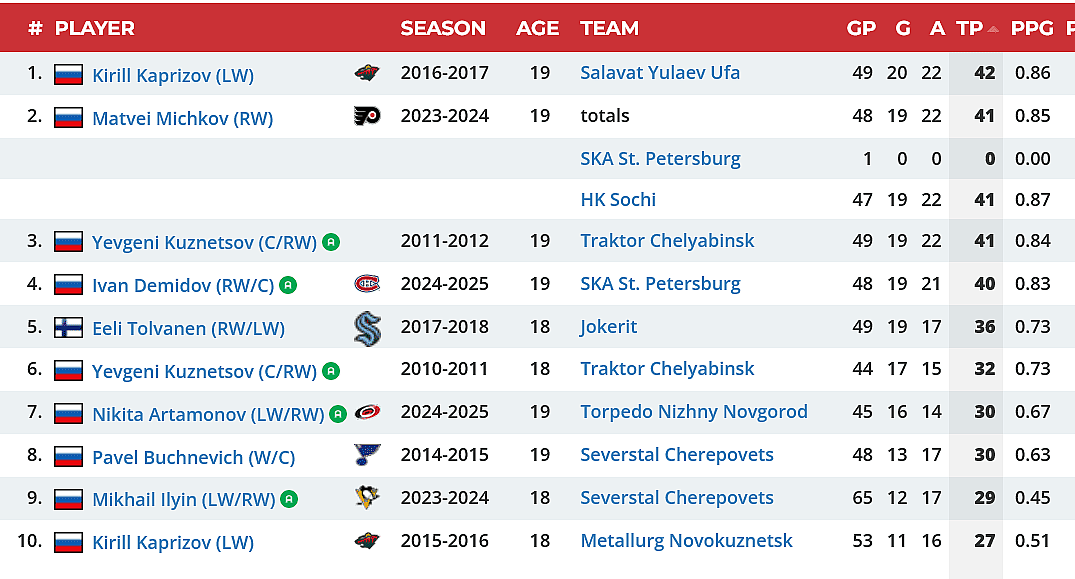Click the Philadelphia Flyers logo beside Matvei Michkov
The width and height of the screenshot is (1075, 579).
click(x=367, y=116)
